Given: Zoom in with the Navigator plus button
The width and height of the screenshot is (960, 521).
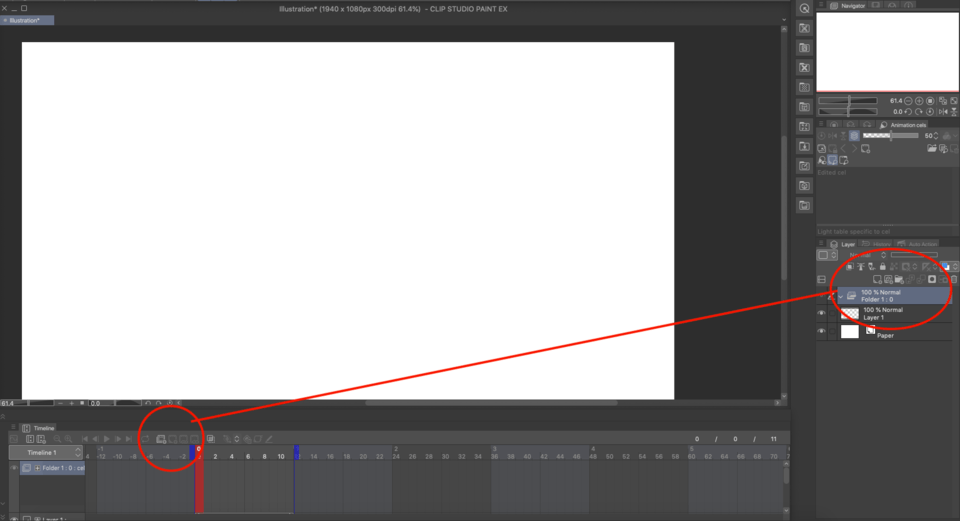Looking at the screenshot, I should tap(919, 100).
